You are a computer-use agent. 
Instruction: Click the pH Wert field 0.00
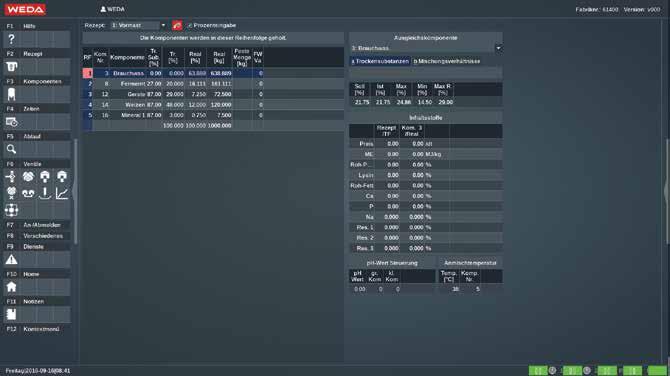coord(360,289)
